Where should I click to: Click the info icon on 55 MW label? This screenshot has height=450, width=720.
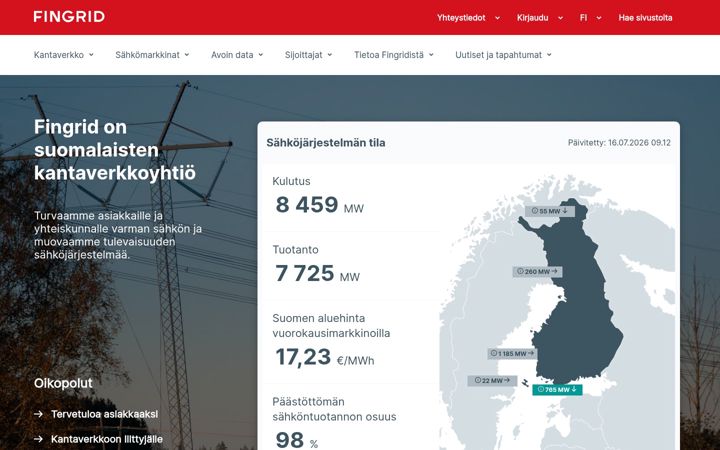(534, 211)
